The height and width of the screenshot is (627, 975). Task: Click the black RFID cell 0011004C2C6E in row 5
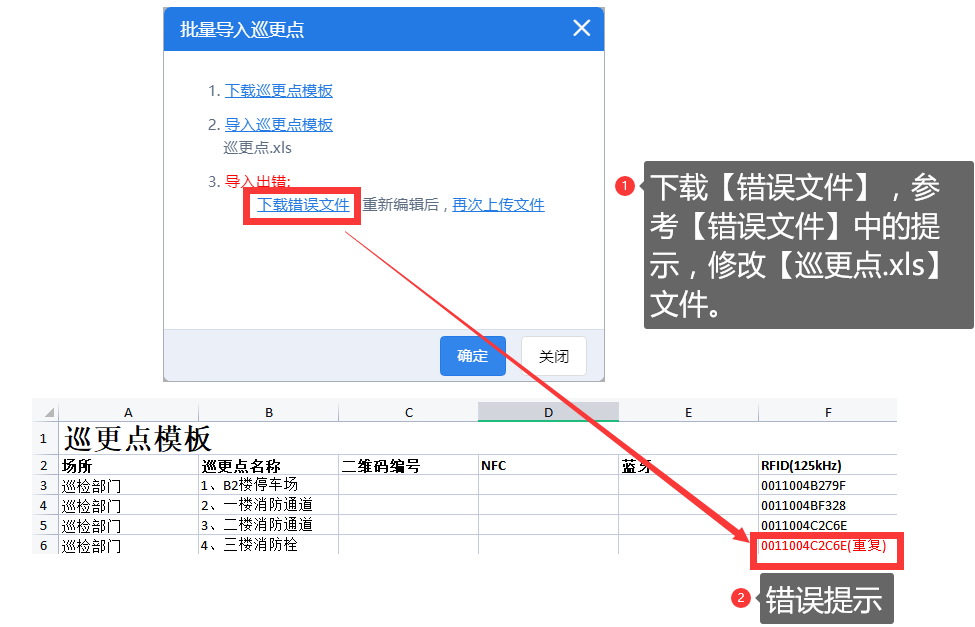click(828, 525)
